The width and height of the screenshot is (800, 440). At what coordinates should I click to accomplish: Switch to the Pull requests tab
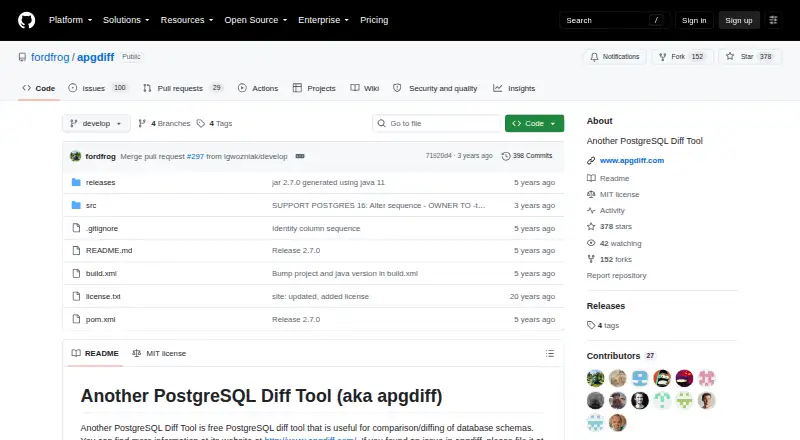coord(183,88)
